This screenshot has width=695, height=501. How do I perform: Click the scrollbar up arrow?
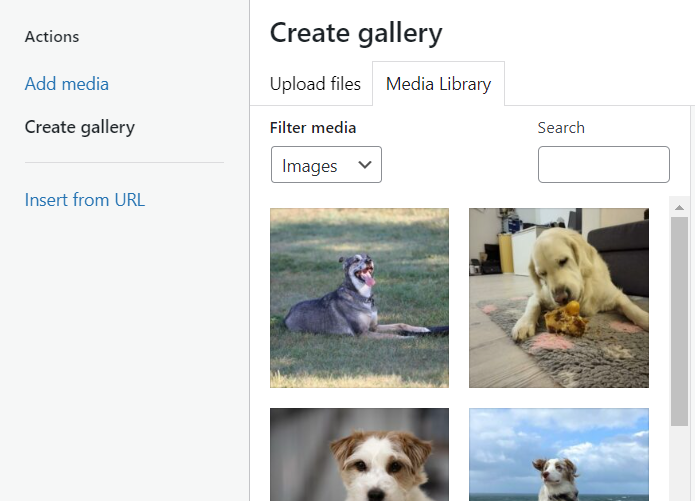tap(679, 207)
